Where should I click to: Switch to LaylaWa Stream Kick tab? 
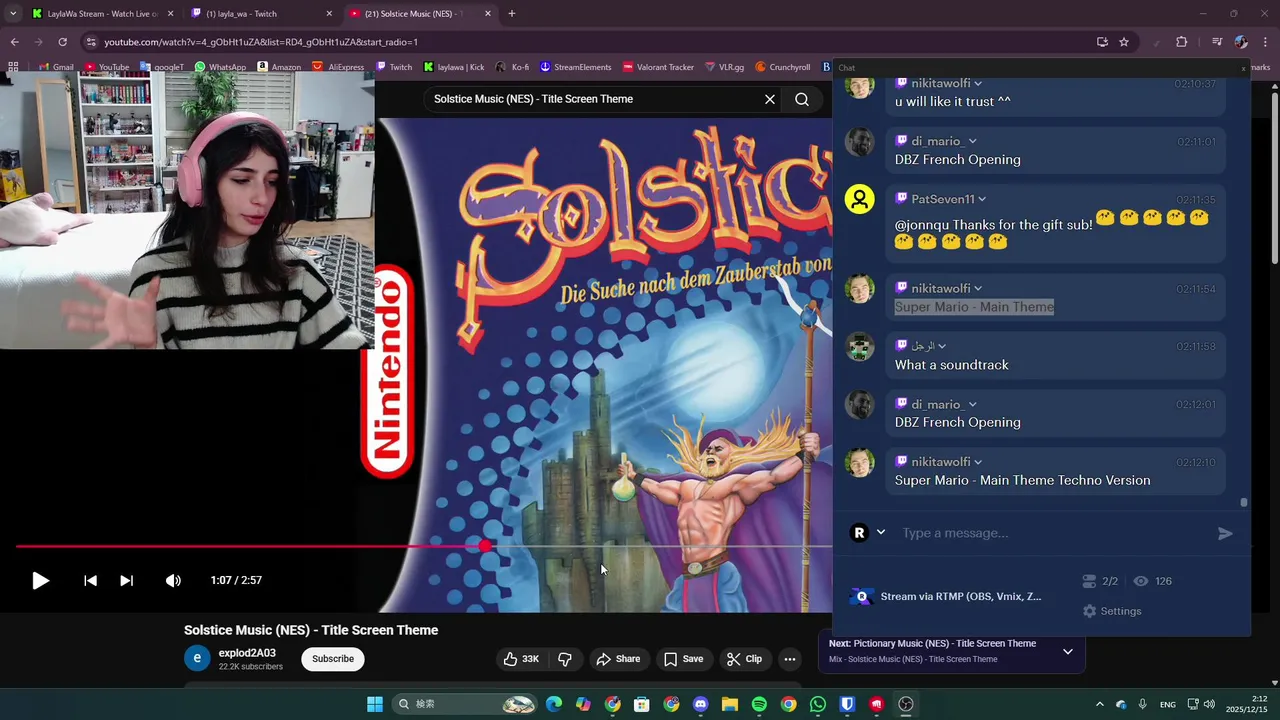tap(100, 14)
